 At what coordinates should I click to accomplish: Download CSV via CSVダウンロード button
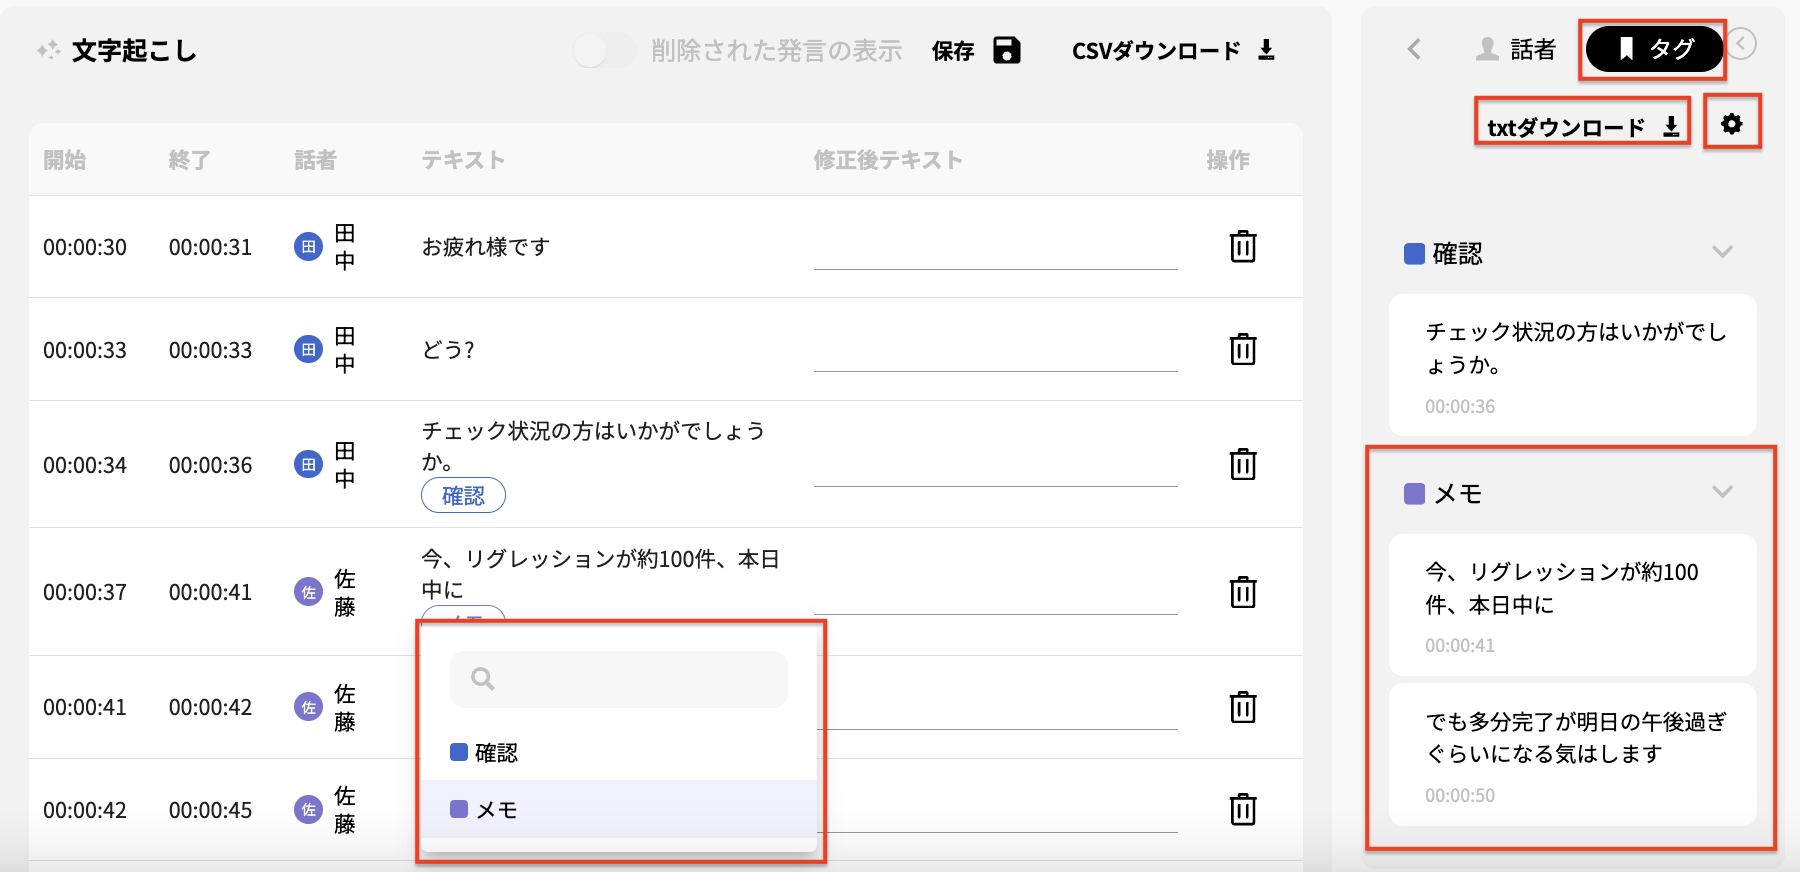click(1173, 50)
